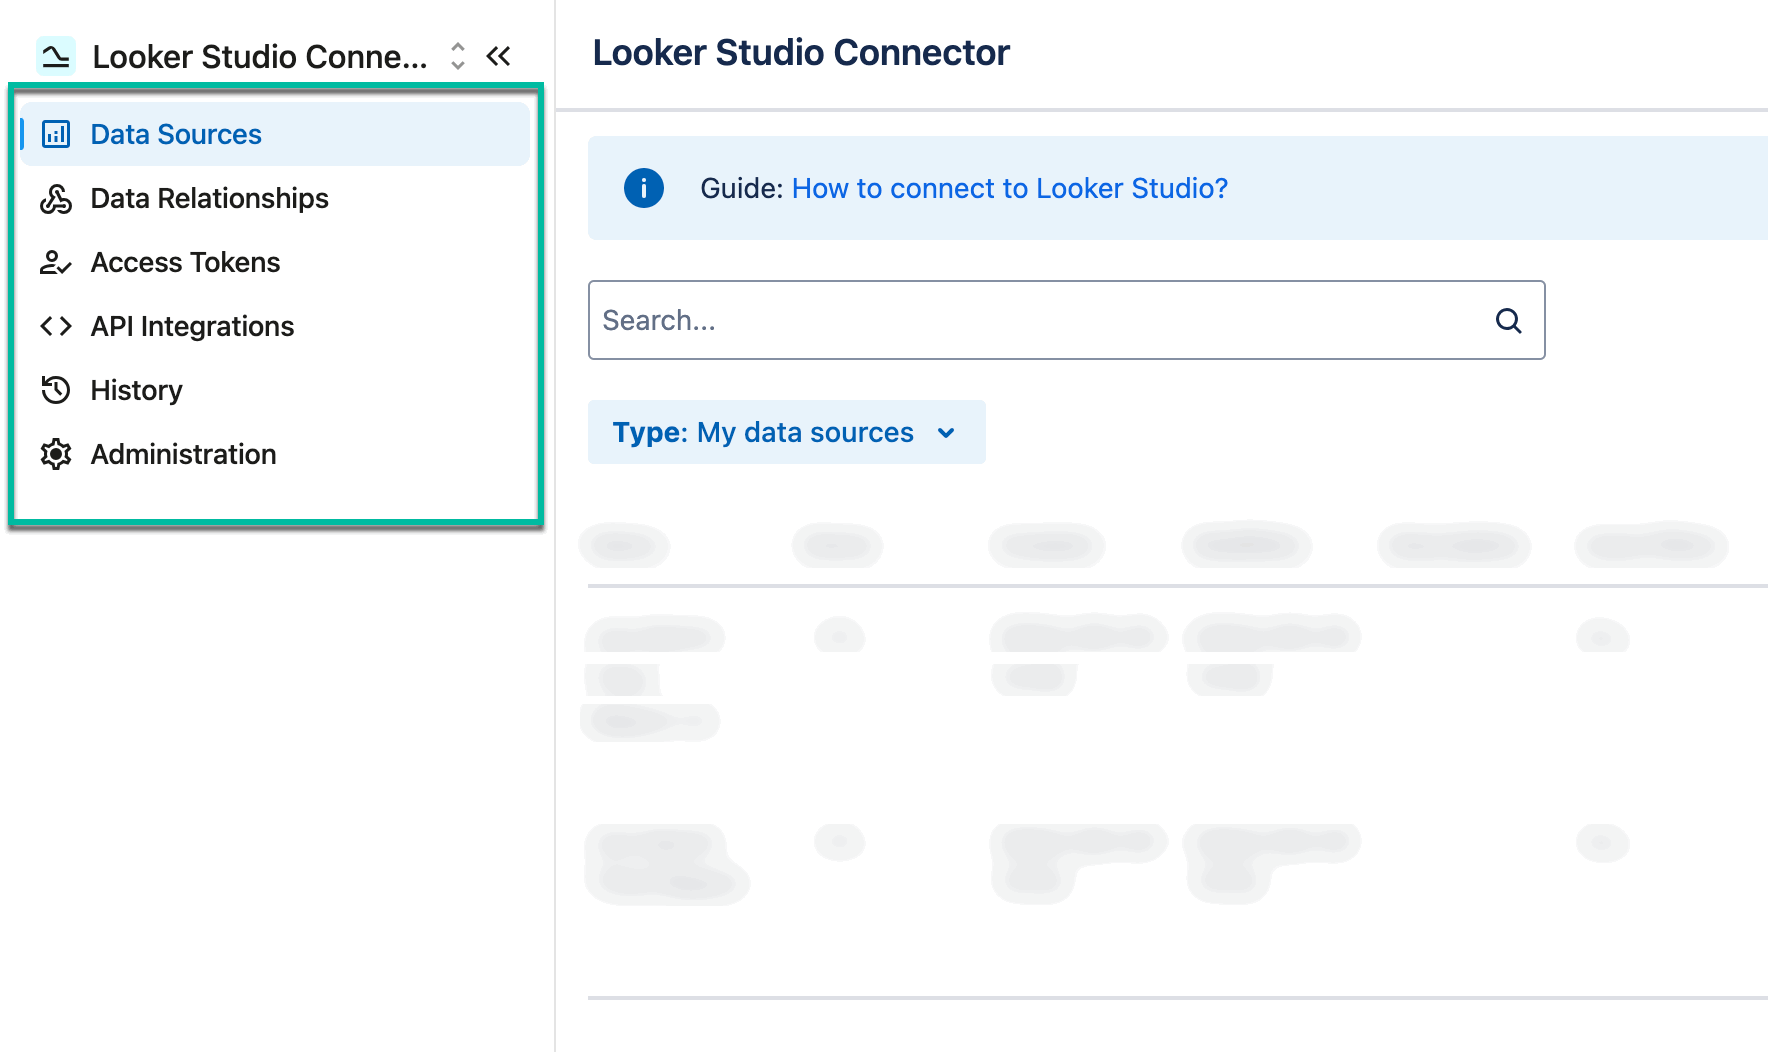Select History from the sidebar menu
Viewport: 1768px width, 1052px height.
[x=136, y=390]
